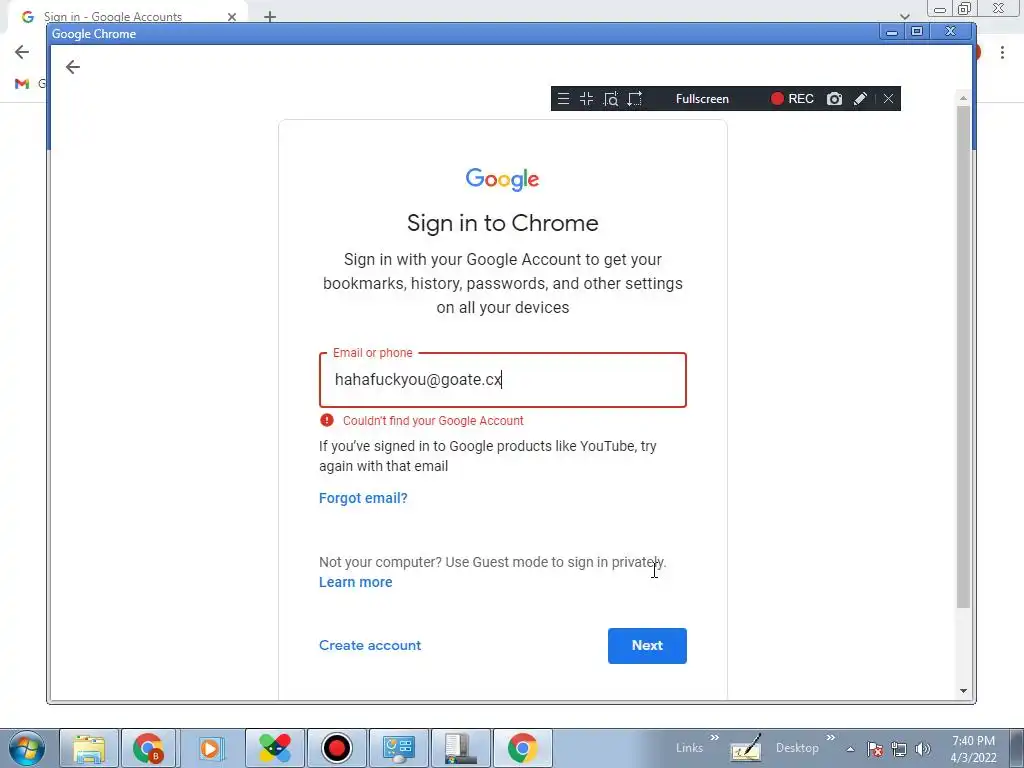Close the Sign in - Google Accounts tab
The image size is (1024, 768).
click(x=232, y=17)
